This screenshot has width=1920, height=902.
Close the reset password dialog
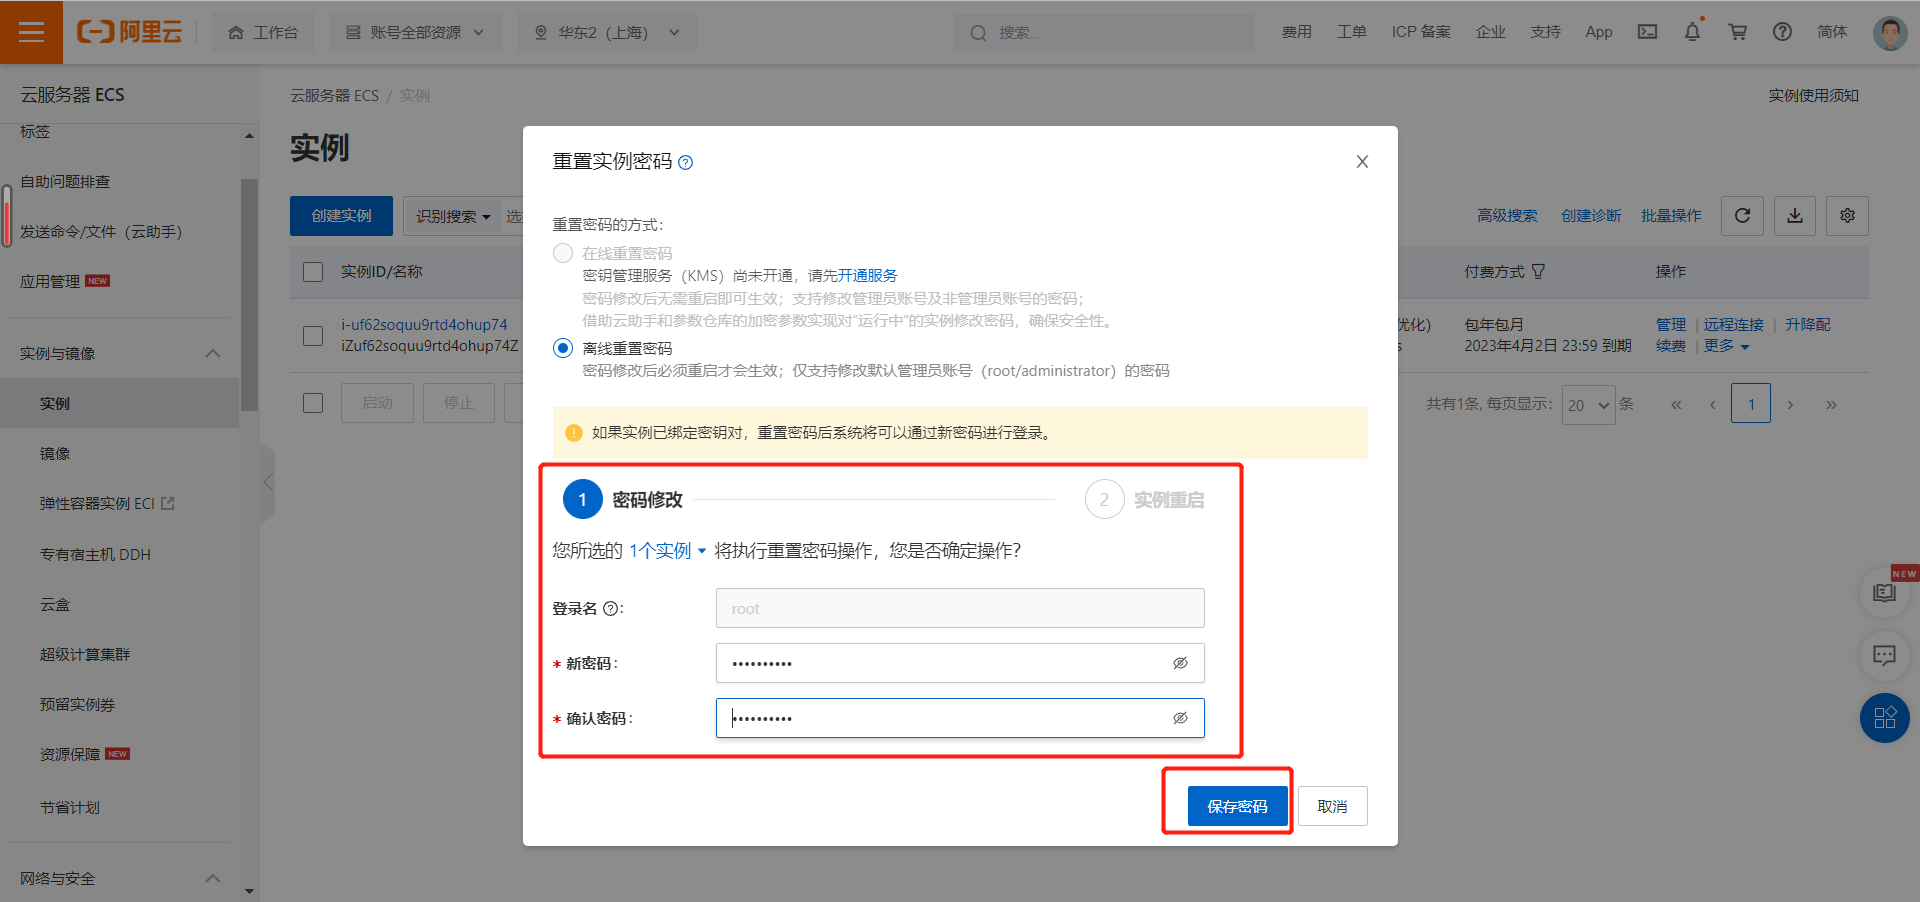pos(1362,162)
